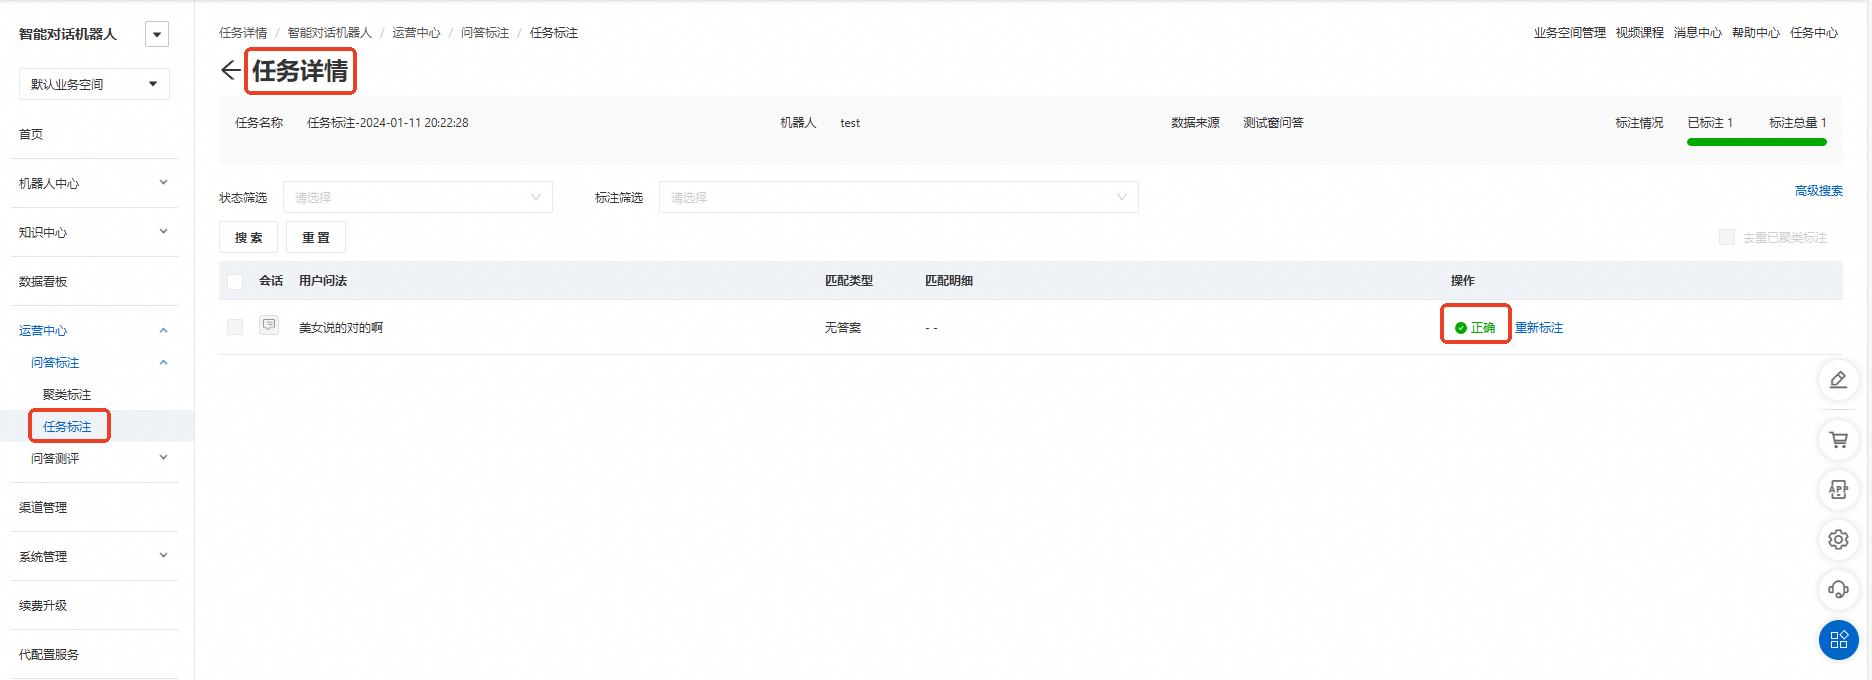
Task: Expand the 知识中心 menu
Action: coord(94,232)
